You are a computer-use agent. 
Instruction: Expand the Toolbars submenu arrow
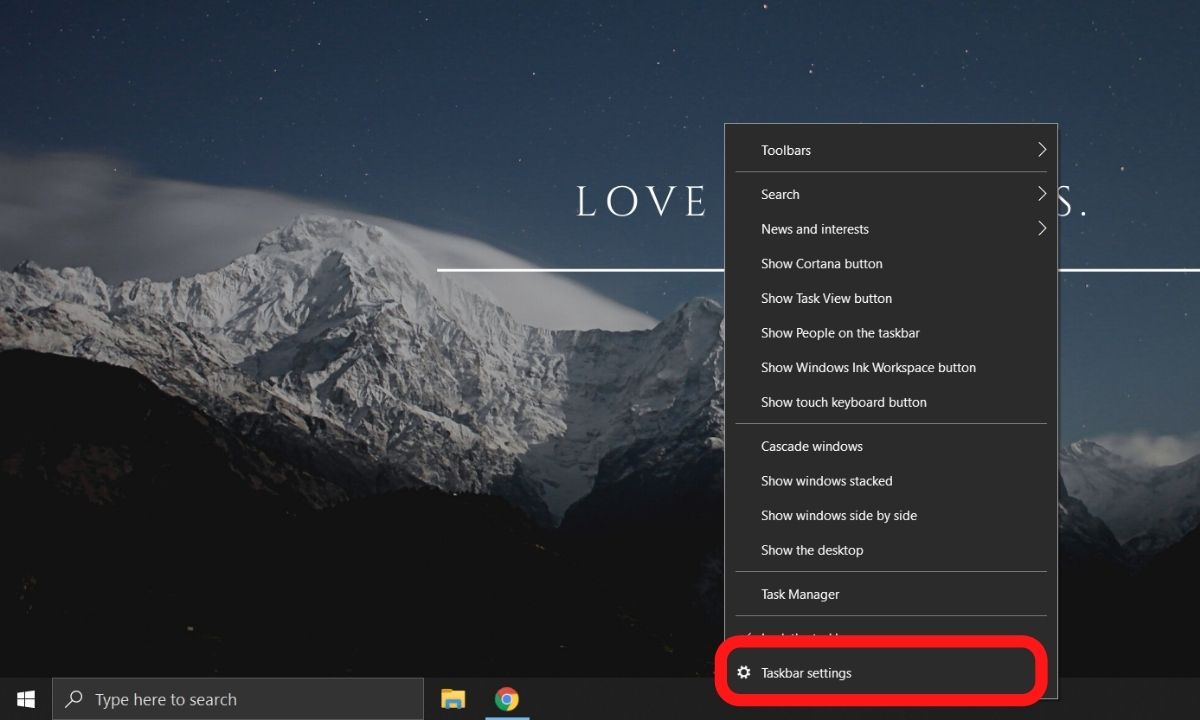[x=1041, y=150]
